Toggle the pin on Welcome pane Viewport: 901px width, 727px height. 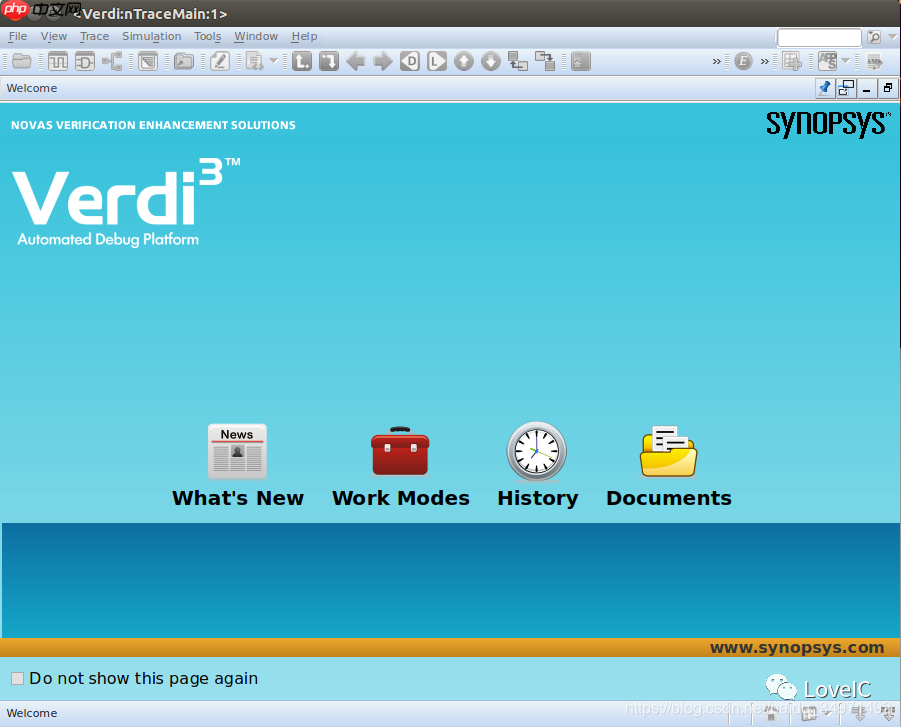823,88
